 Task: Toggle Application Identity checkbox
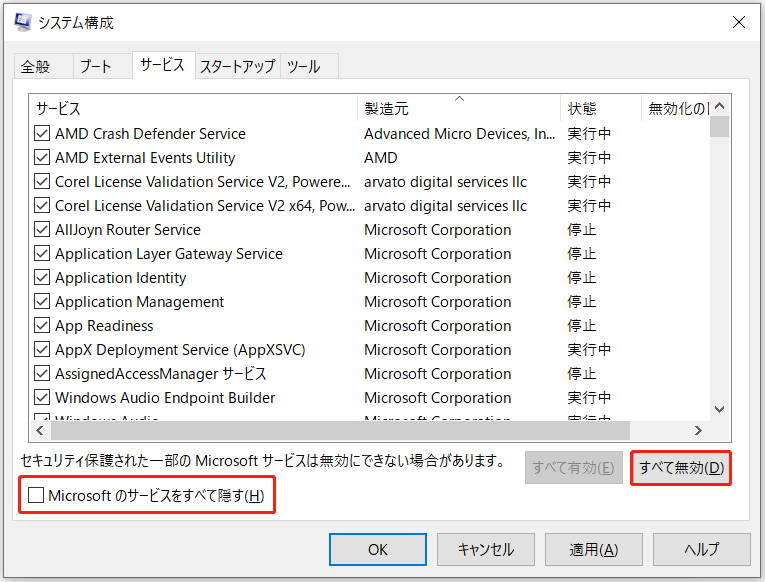(x=42, y=278)
